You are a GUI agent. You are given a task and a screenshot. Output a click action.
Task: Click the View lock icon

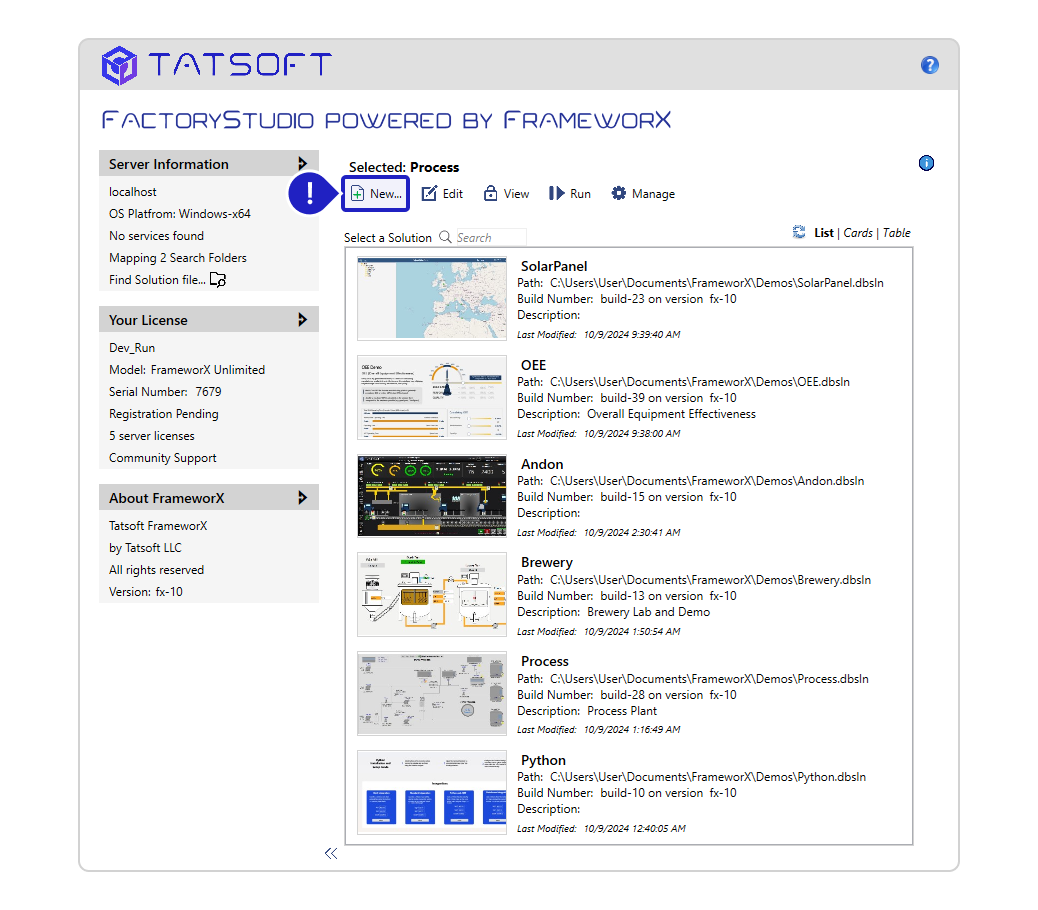pyautogui.click(x=490, y=193)
